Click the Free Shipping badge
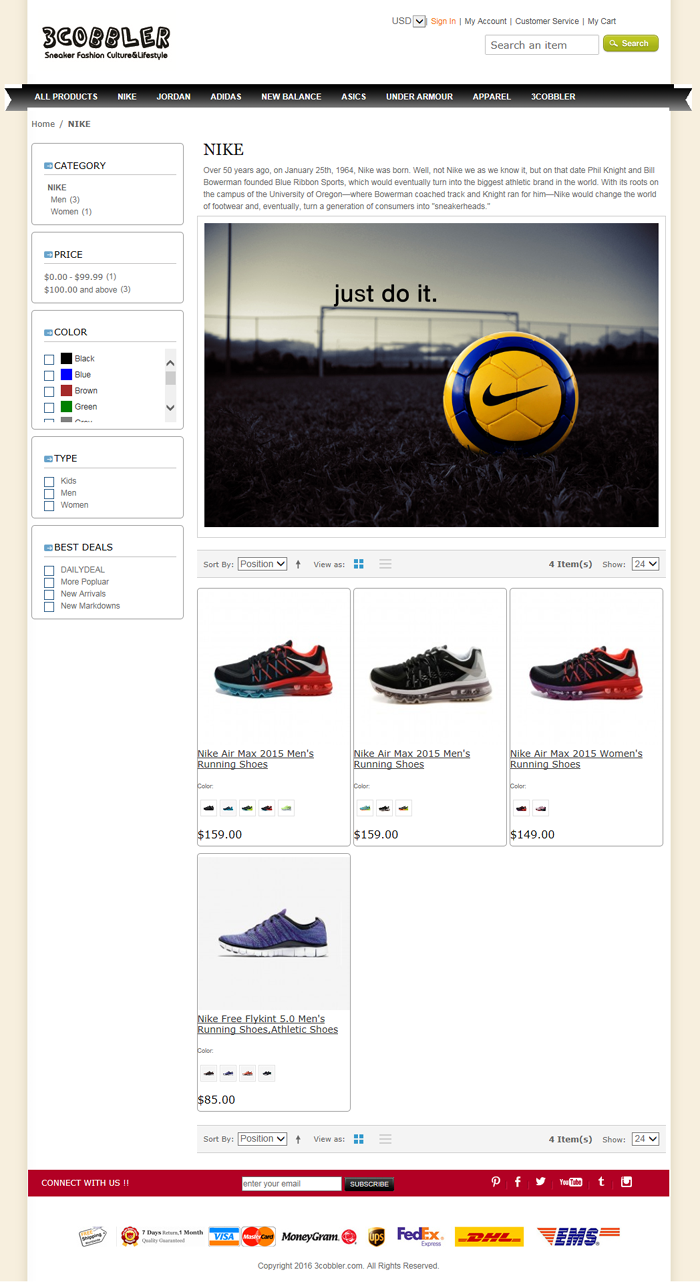This screenshot has height=1284, width=700. pyautogui.click(x=93, y=1237)
